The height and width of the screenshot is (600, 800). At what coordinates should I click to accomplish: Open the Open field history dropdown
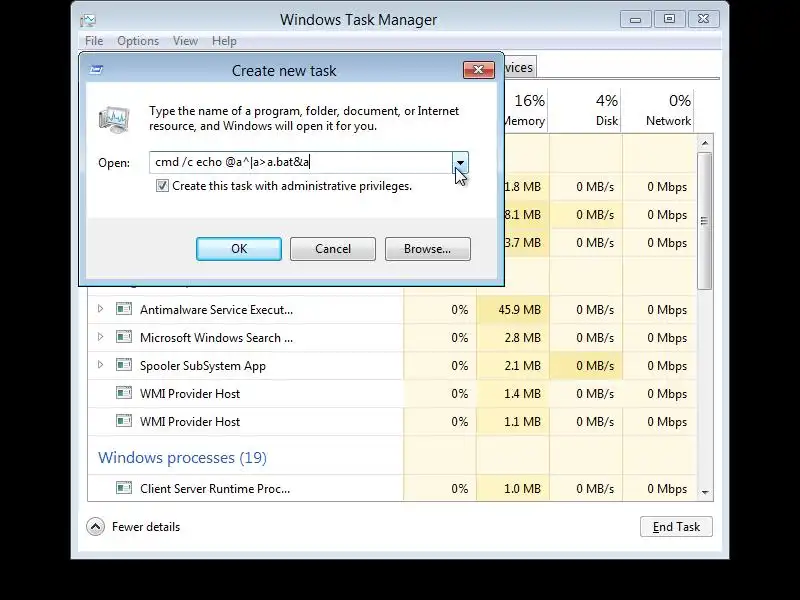tap(460, 163)
